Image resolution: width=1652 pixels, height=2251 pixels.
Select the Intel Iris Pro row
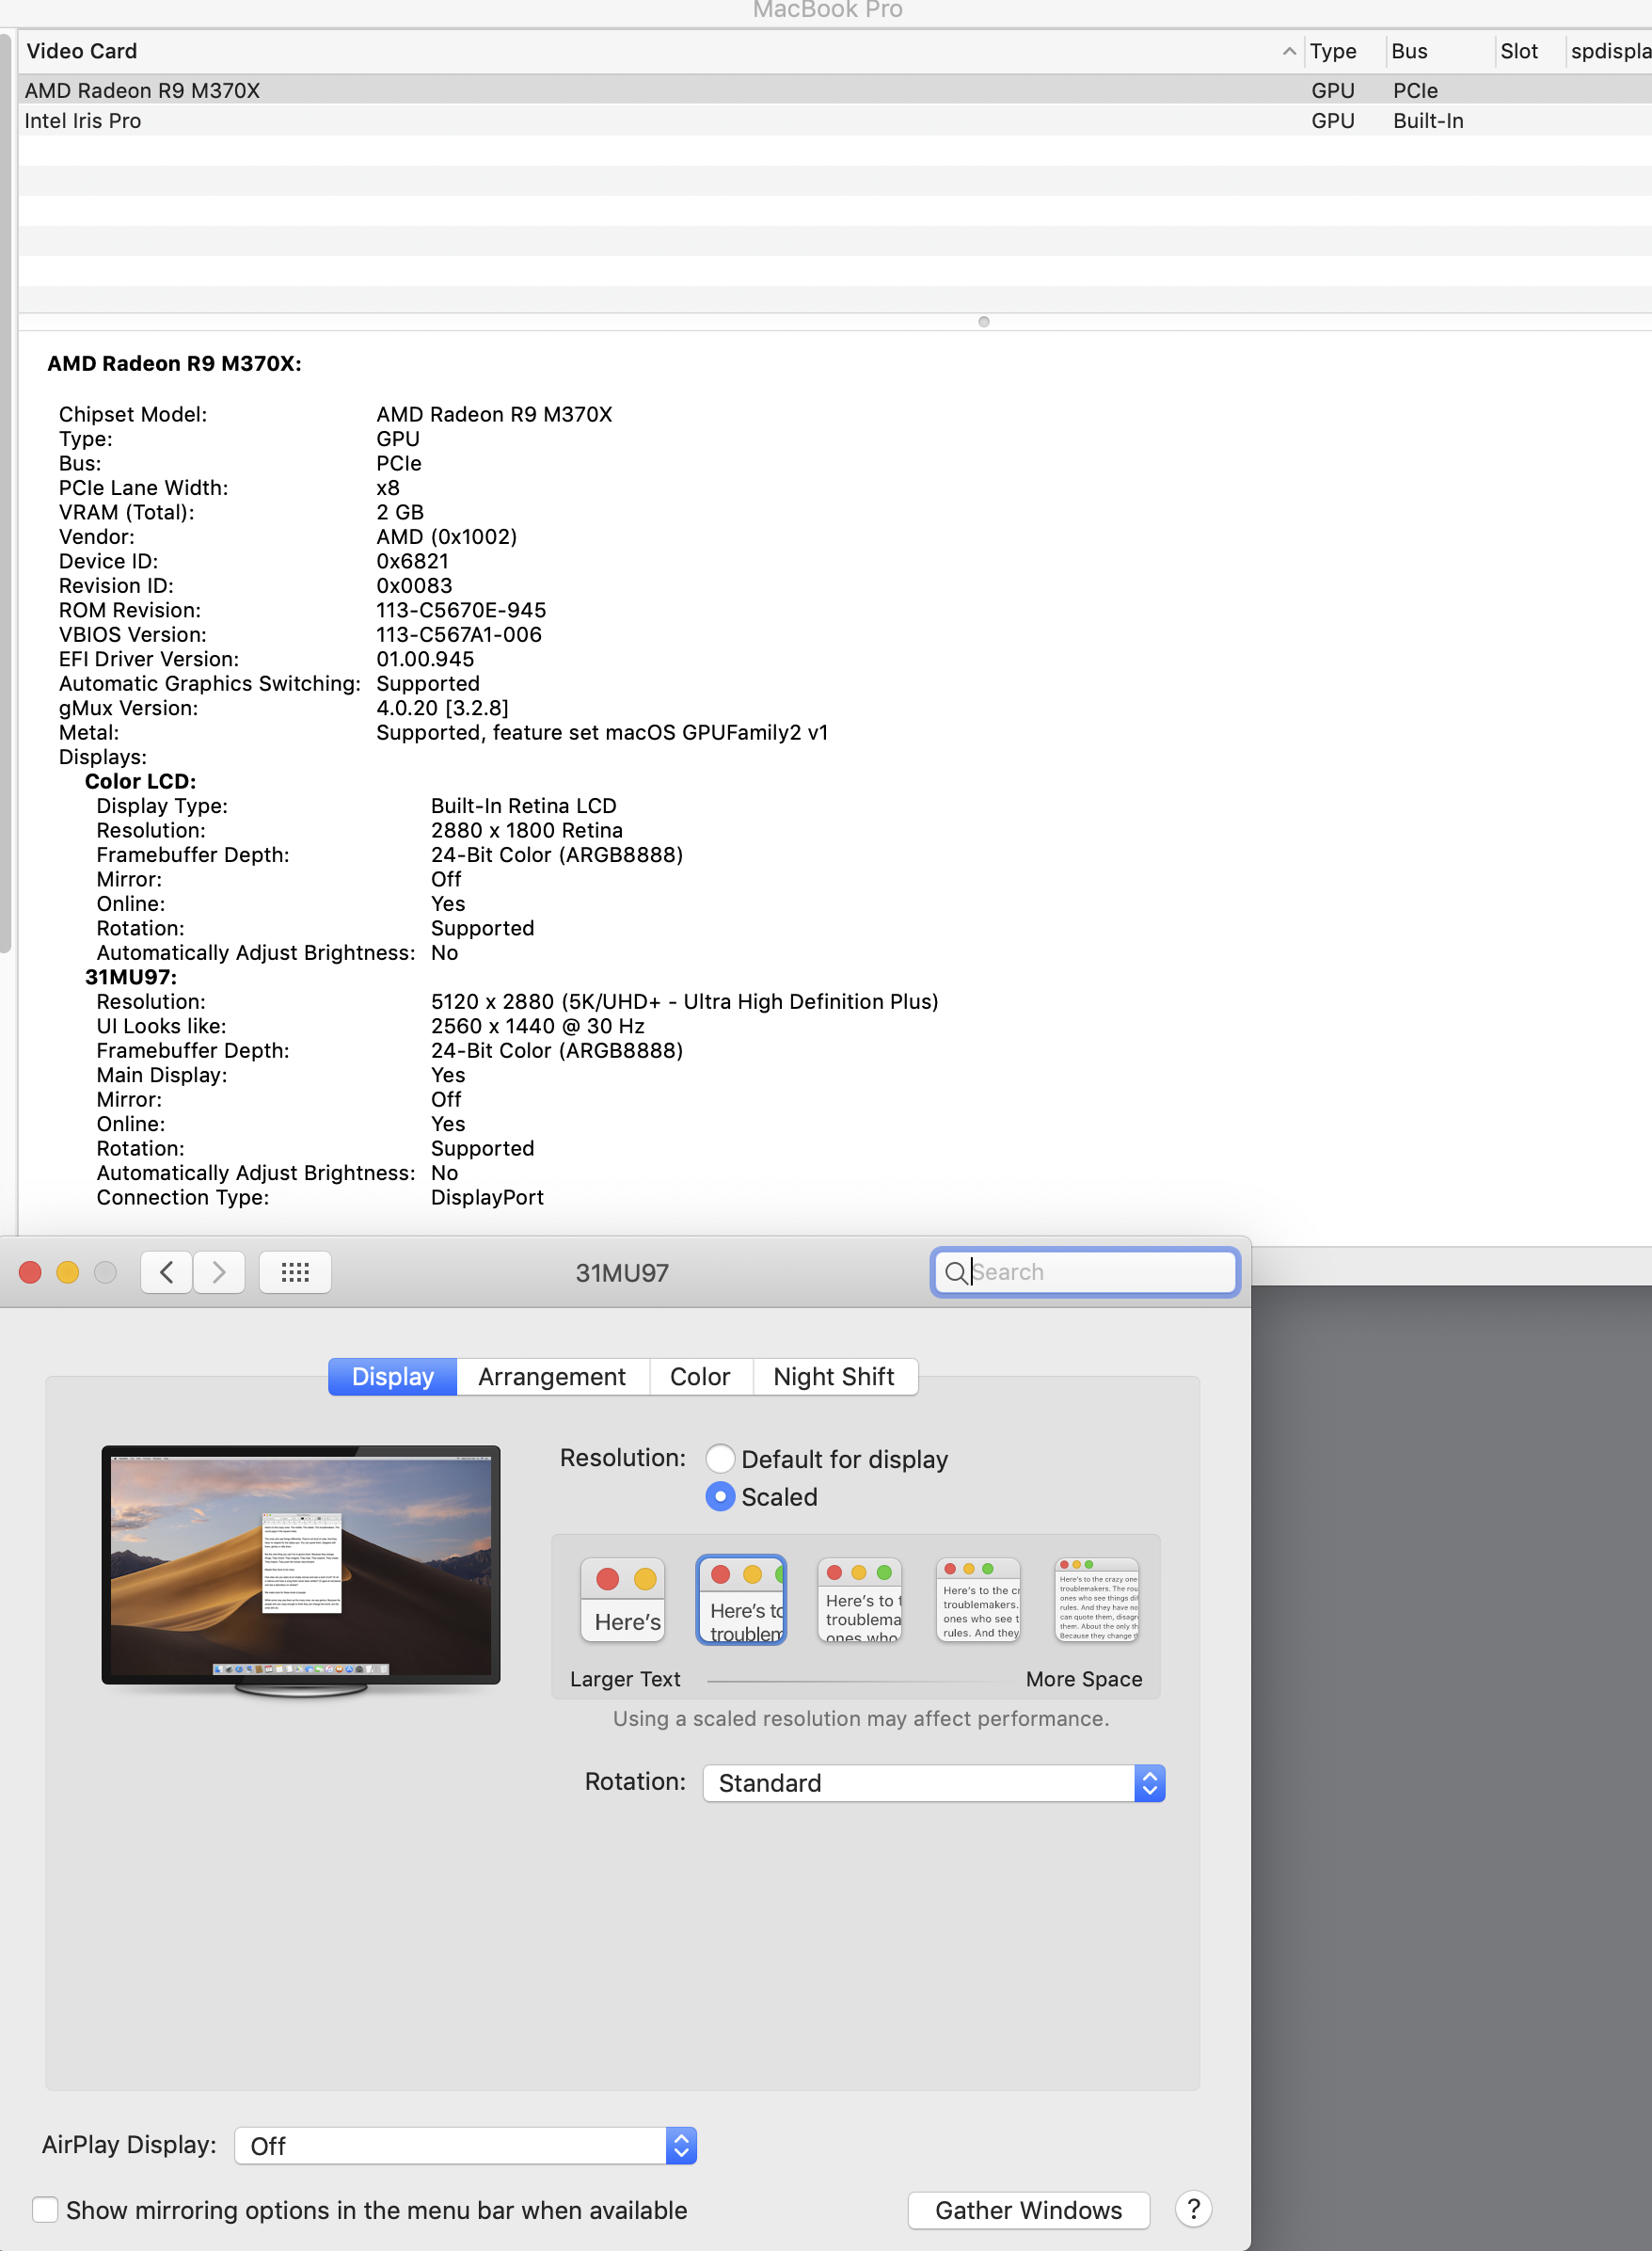(x=835, y=120)
